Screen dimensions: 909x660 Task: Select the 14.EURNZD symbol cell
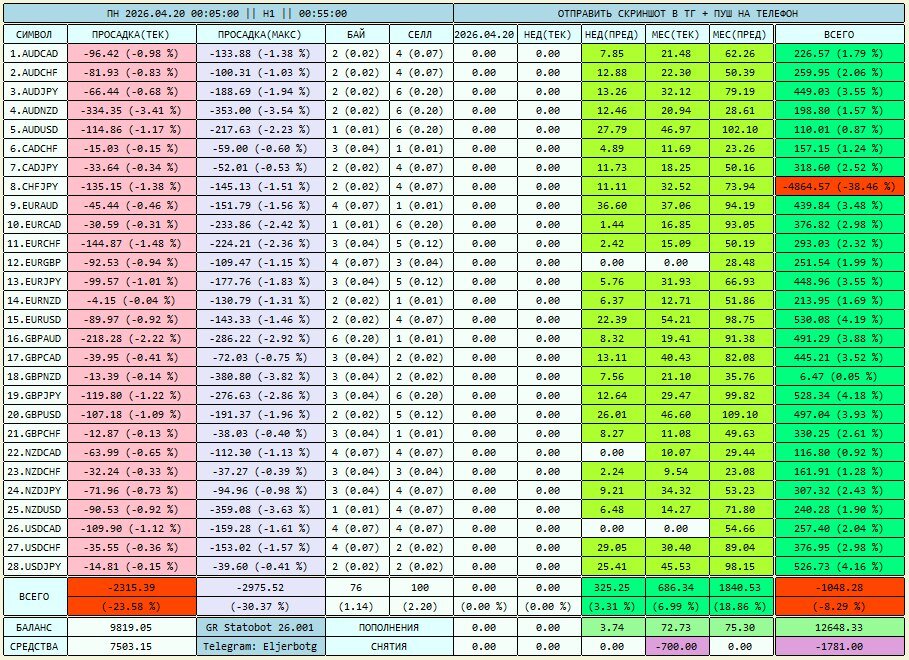pos(34,300)
